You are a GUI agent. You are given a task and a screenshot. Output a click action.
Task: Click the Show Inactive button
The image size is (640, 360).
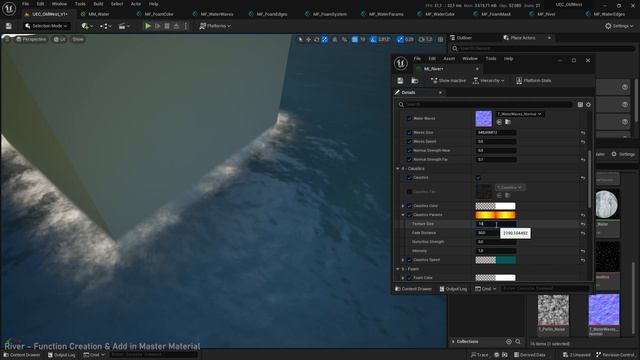(448, 80)
